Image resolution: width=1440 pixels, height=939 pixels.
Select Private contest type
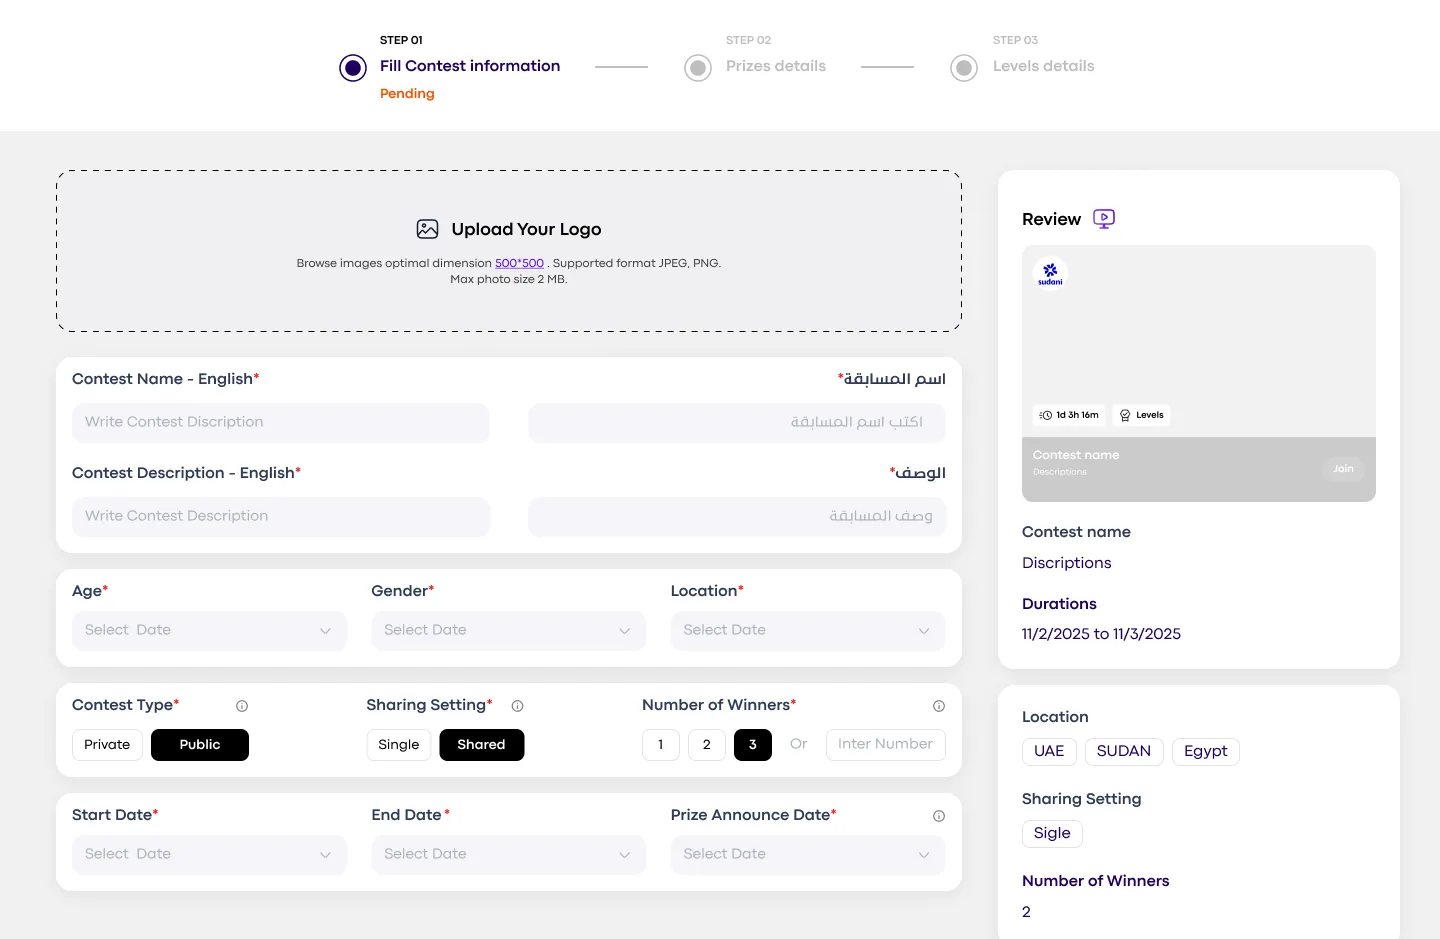pyautogui.click(x=107, y=745)
